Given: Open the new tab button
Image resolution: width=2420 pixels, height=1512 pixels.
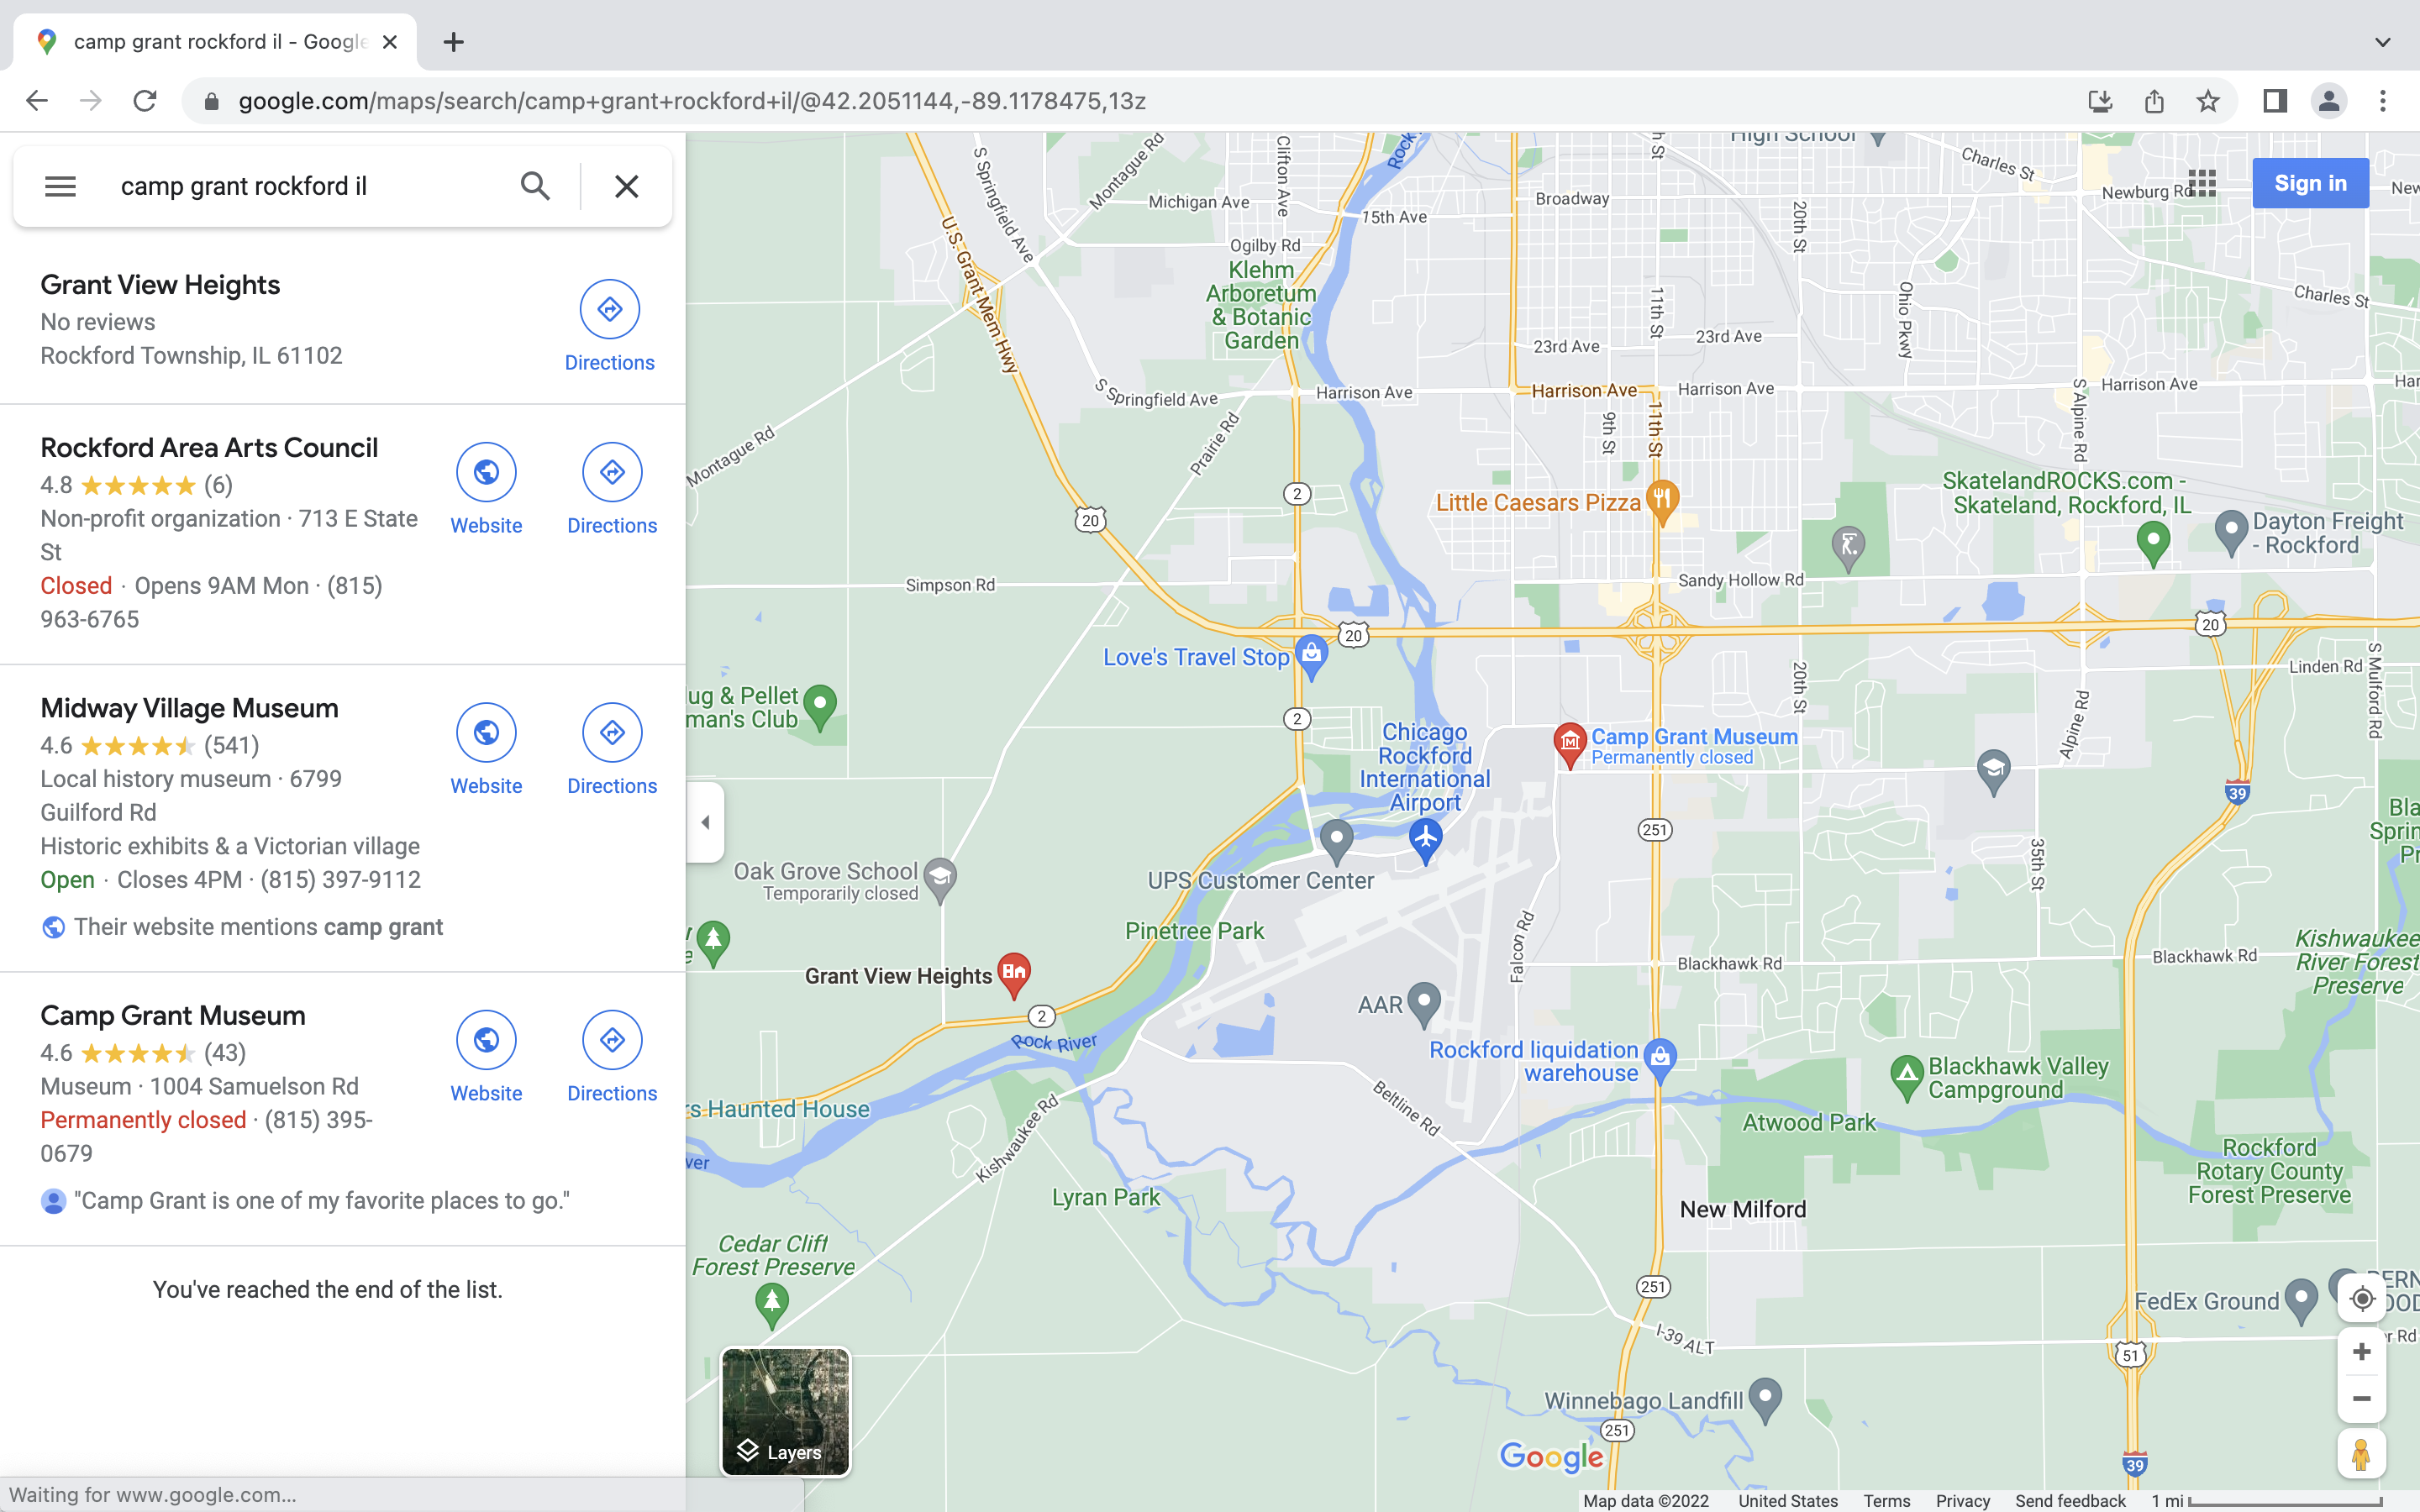Looking at the screenshot, I should tap(453, 42).
